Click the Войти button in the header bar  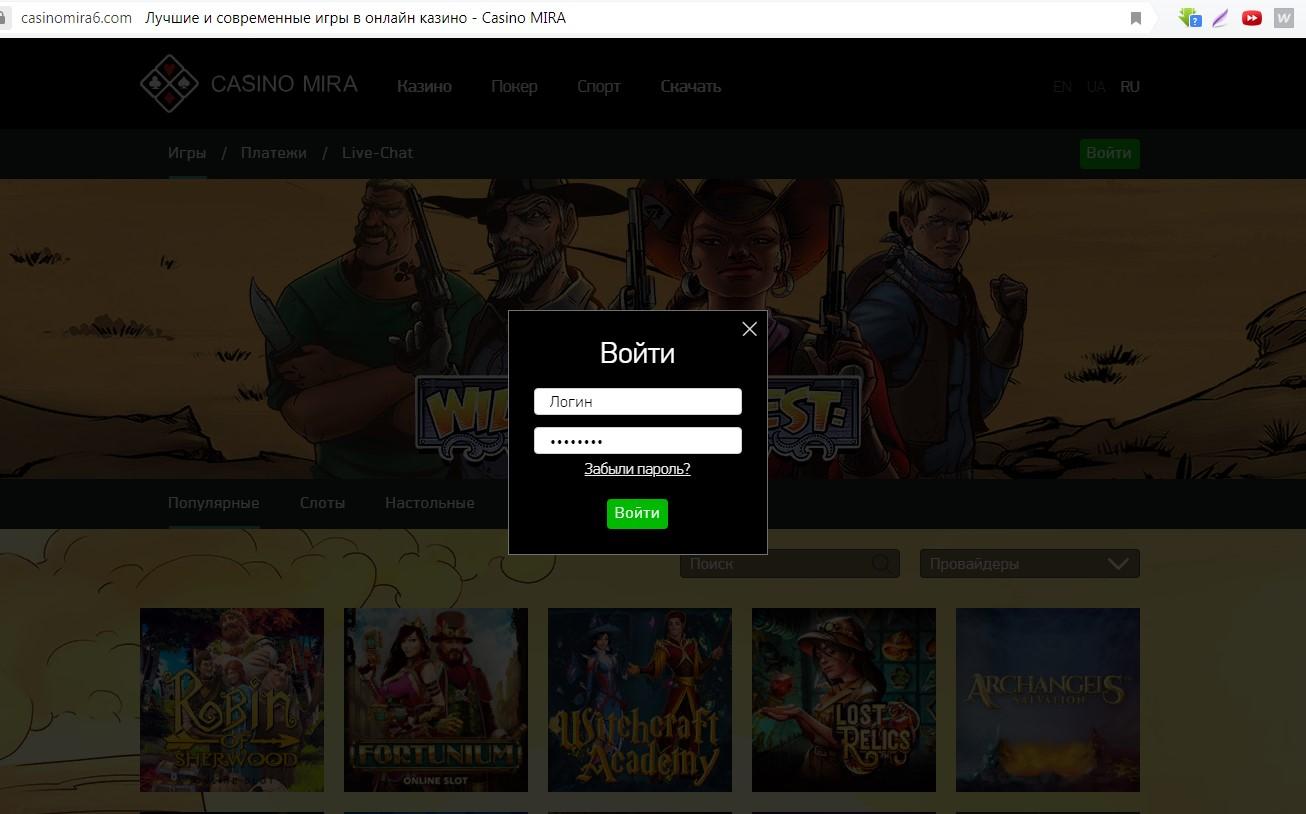(1109, 153)
